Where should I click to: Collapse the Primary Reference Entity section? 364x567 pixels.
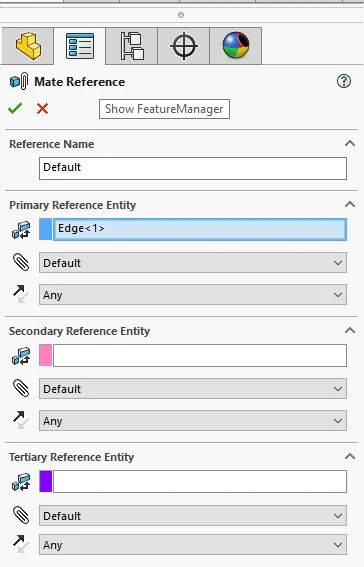[350, 204]
